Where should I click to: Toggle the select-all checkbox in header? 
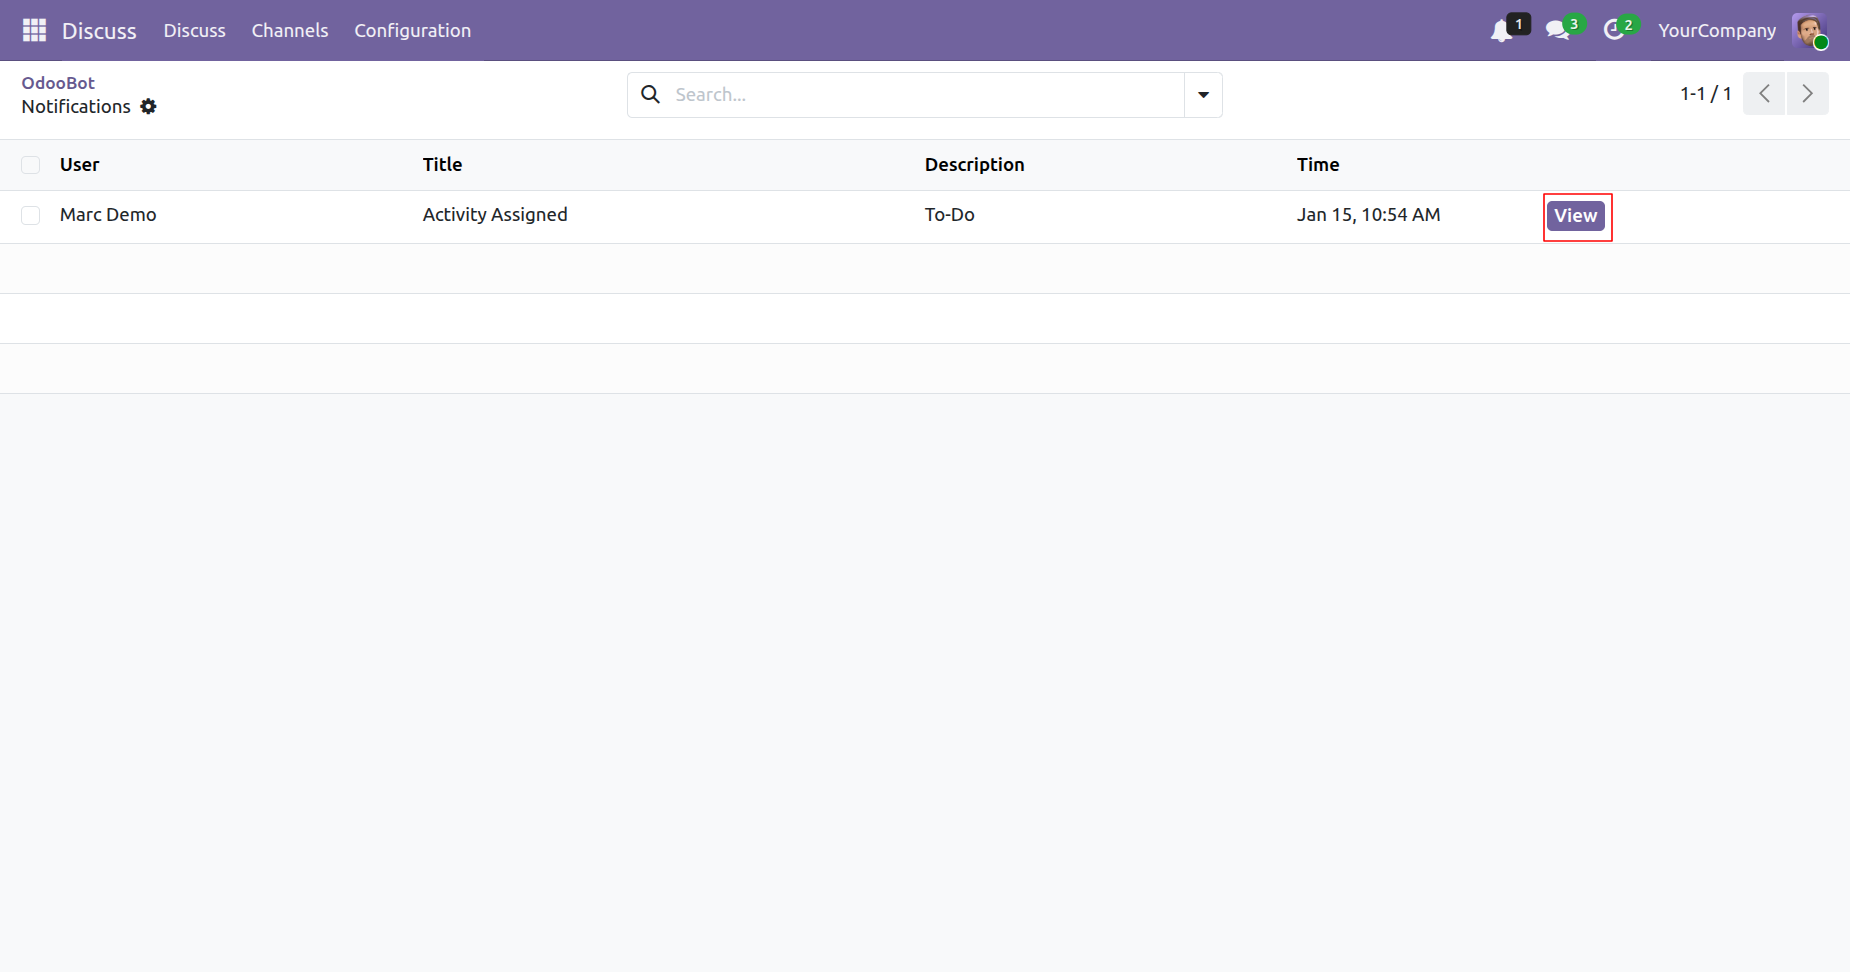[x=31, y=165]
